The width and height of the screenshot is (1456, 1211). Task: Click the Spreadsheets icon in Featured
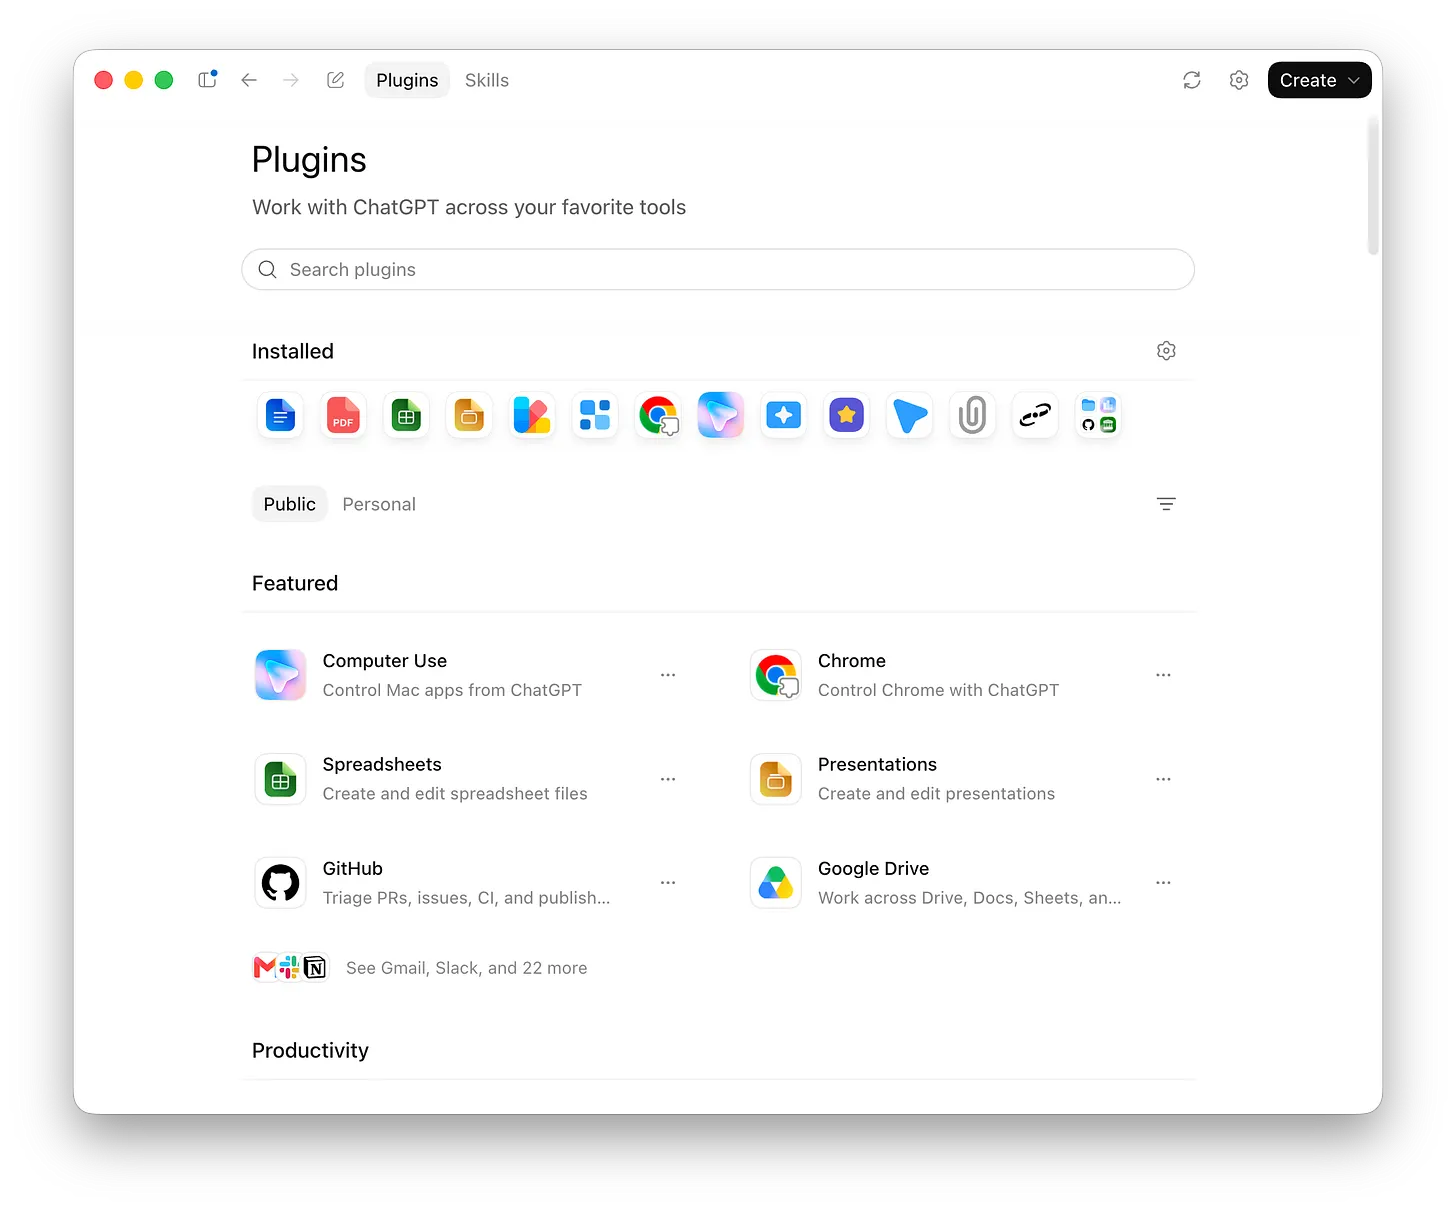pyautogui.click(x=281, y=779)
